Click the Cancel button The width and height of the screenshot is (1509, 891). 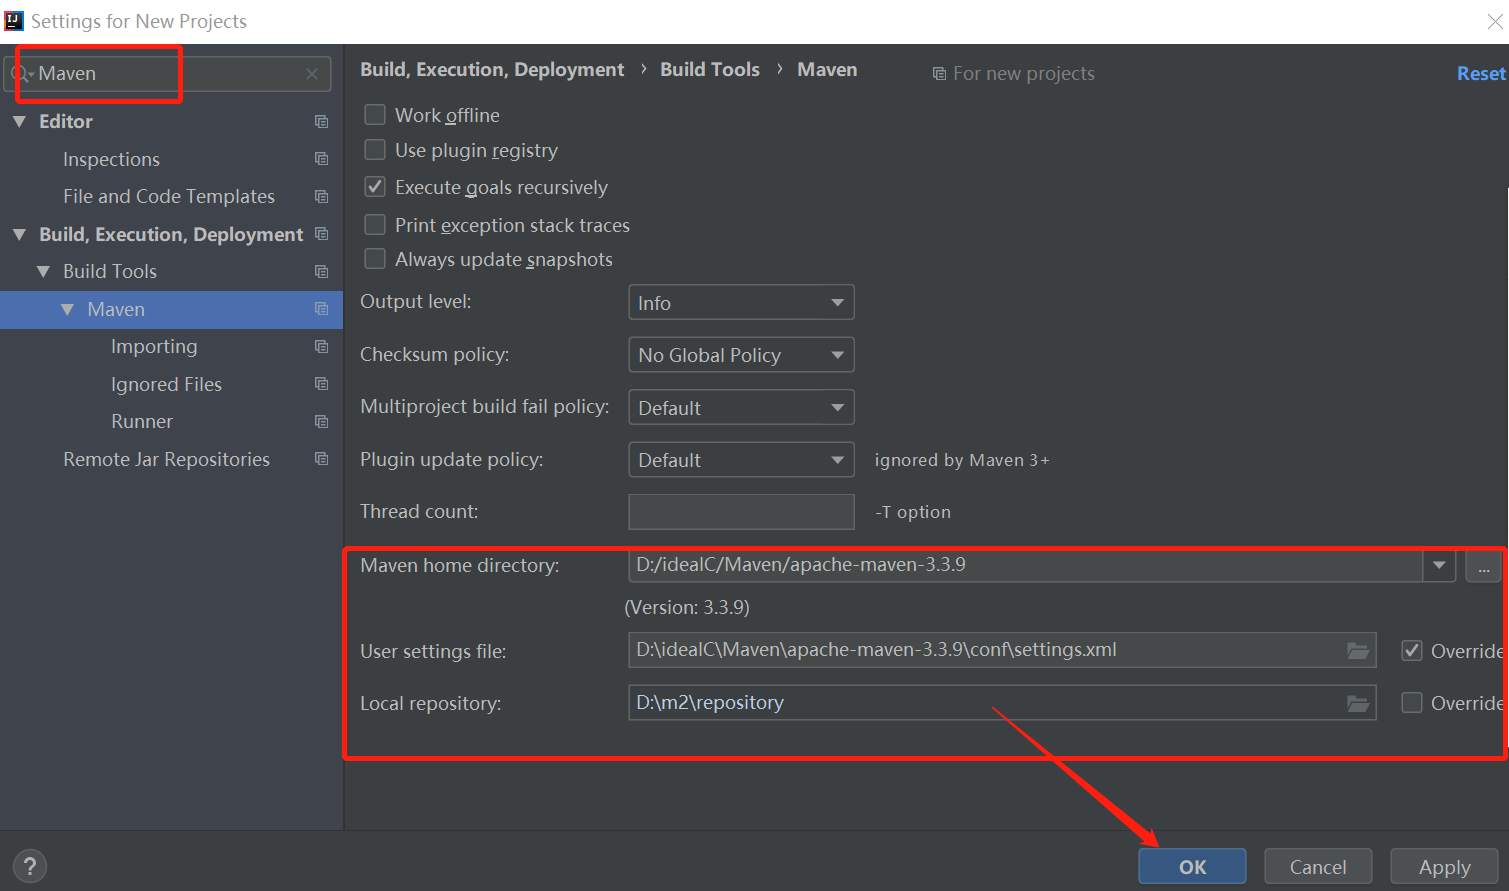coord(1318,867)
